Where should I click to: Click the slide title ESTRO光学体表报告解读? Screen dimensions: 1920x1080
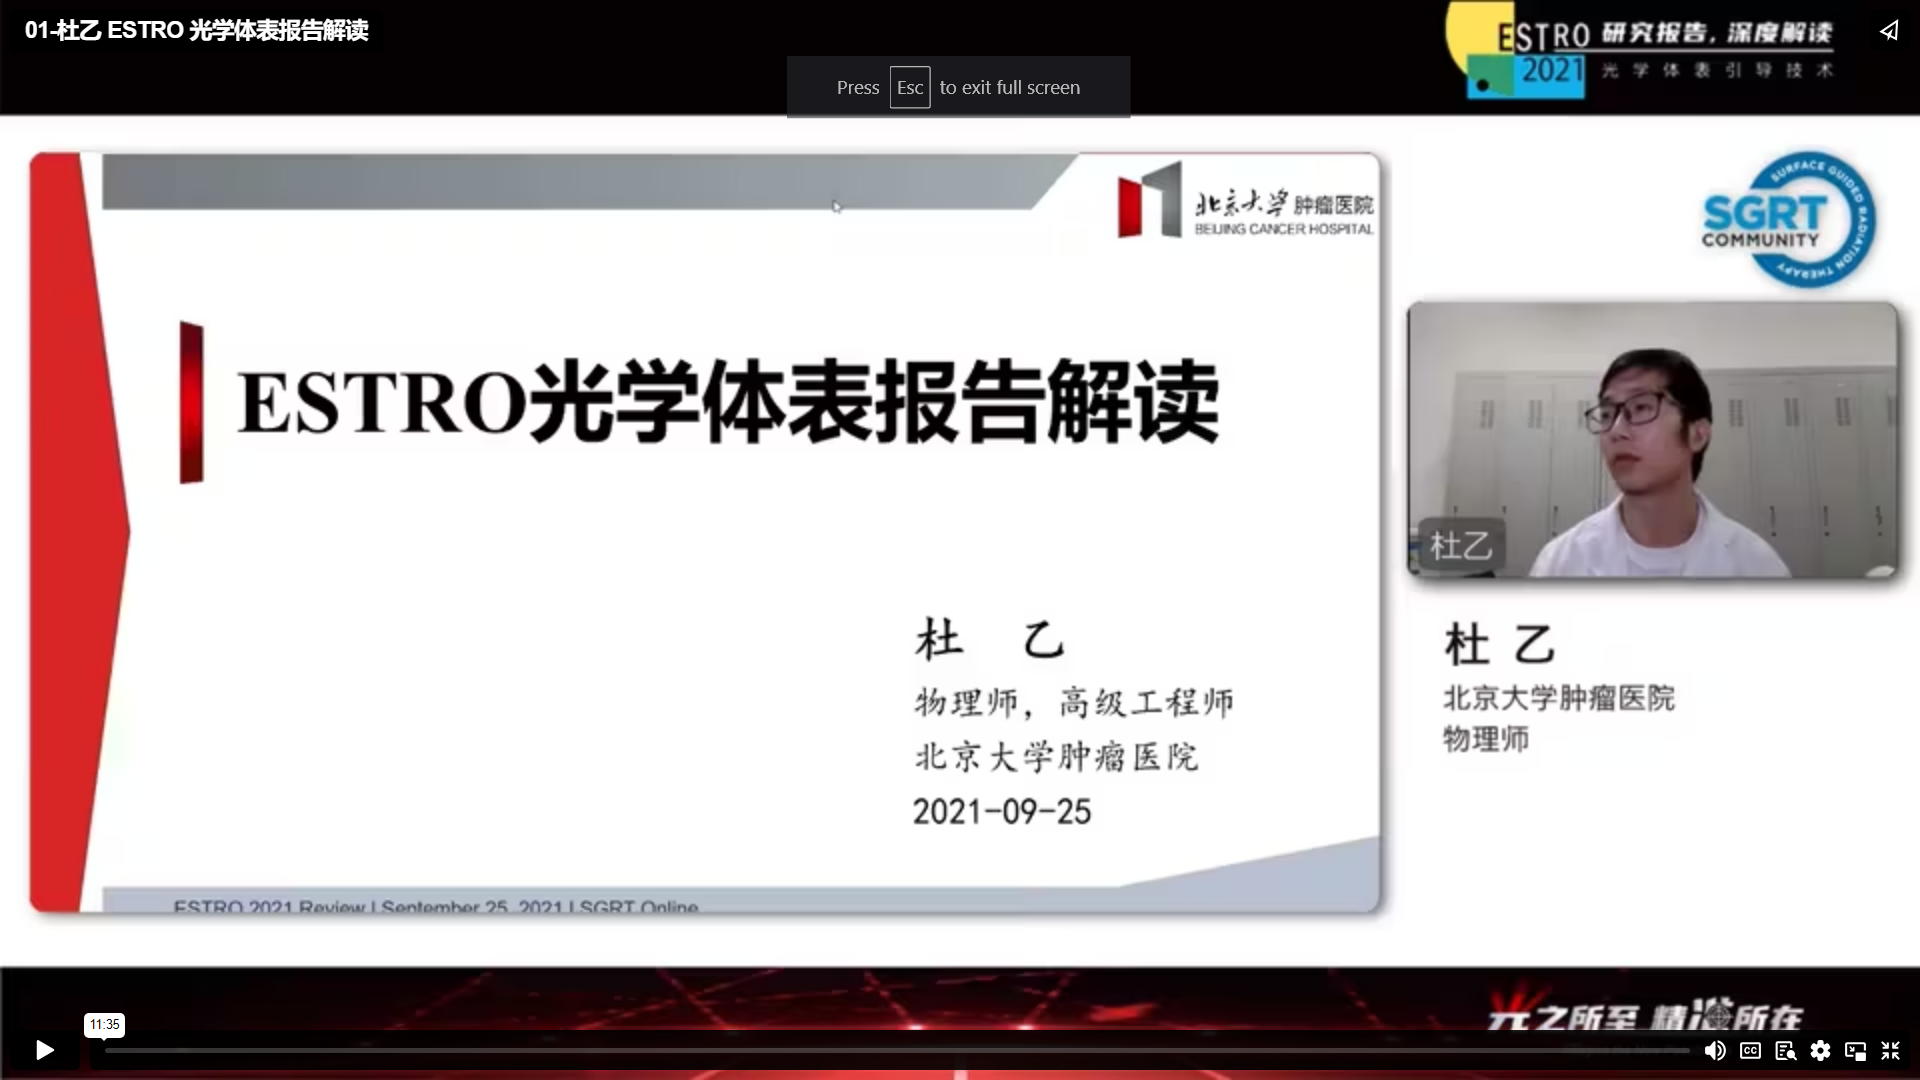727,402
